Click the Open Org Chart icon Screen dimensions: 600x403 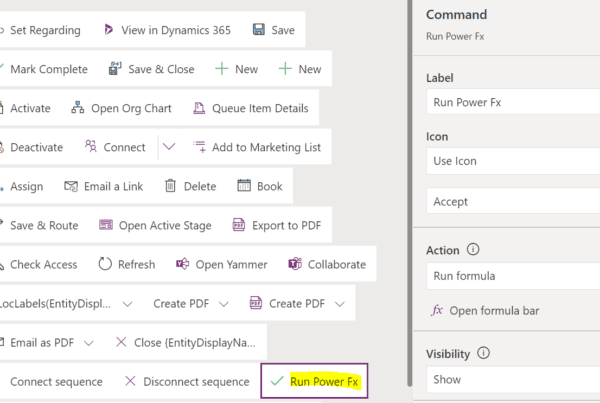[78, 108]
